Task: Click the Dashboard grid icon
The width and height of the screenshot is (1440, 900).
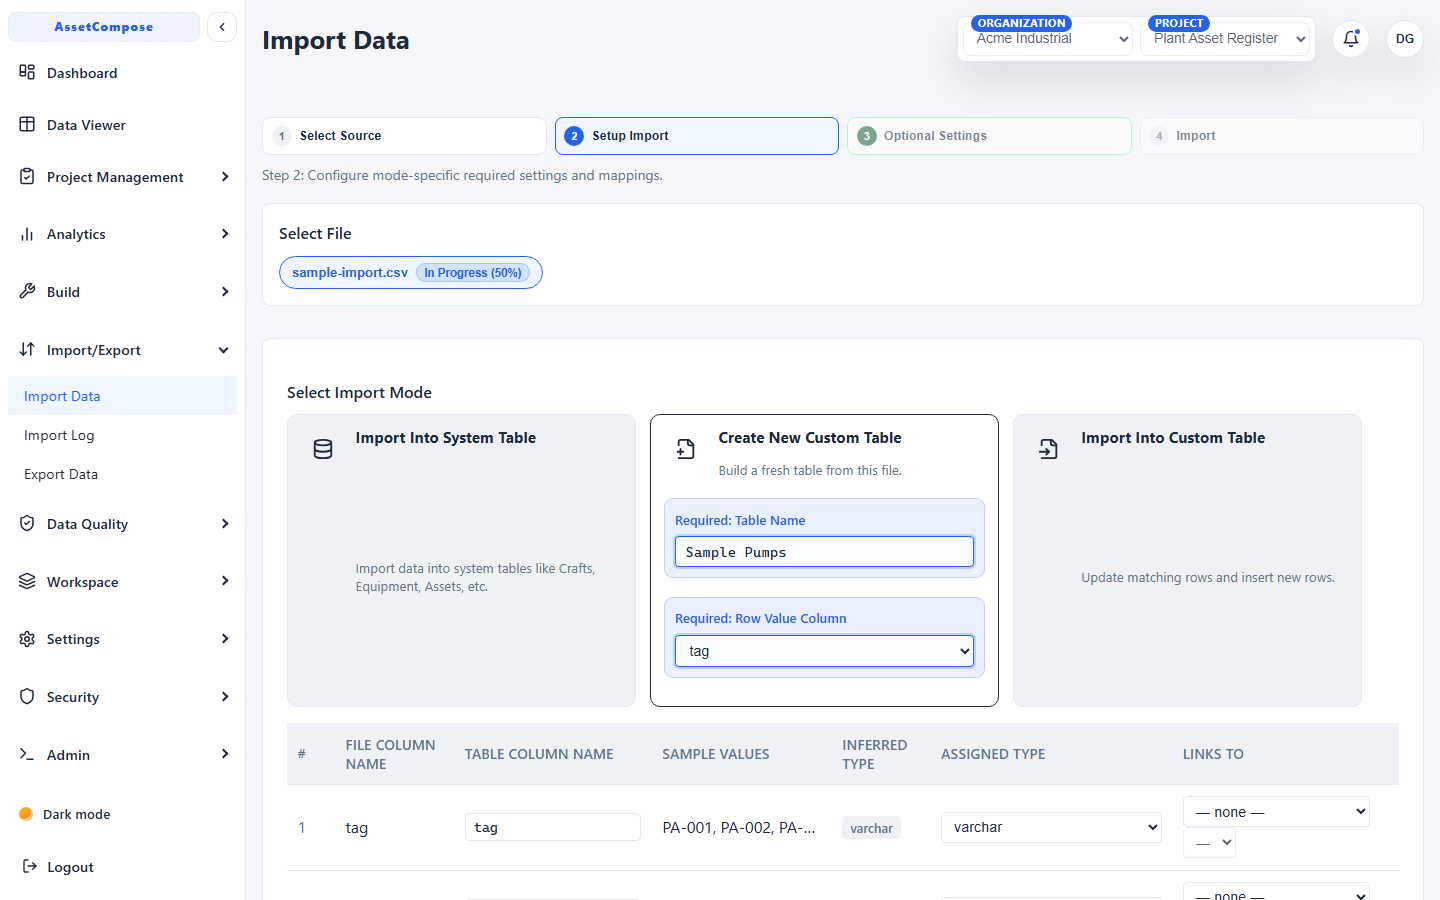Action: (x=27, y=72)
